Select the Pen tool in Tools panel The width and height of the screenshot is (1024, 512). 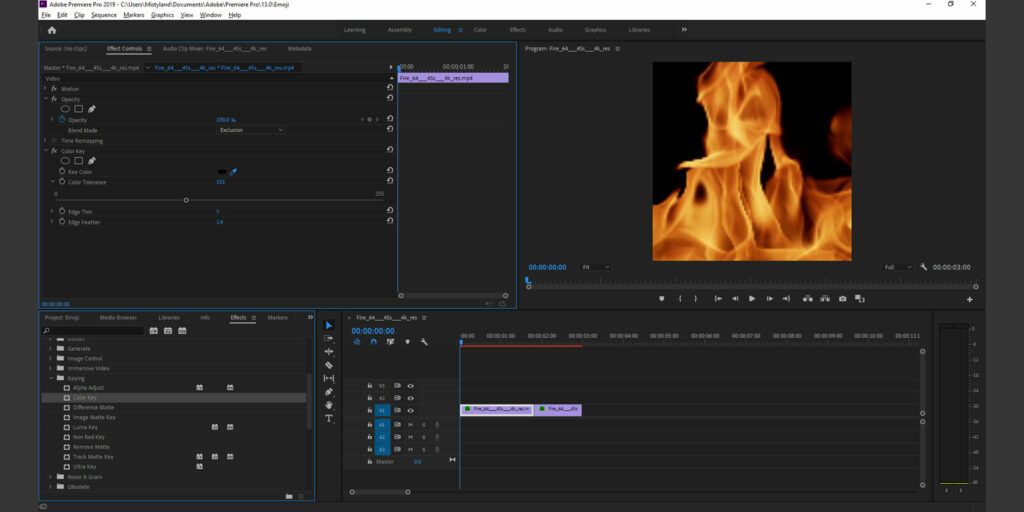pos(329,392)
